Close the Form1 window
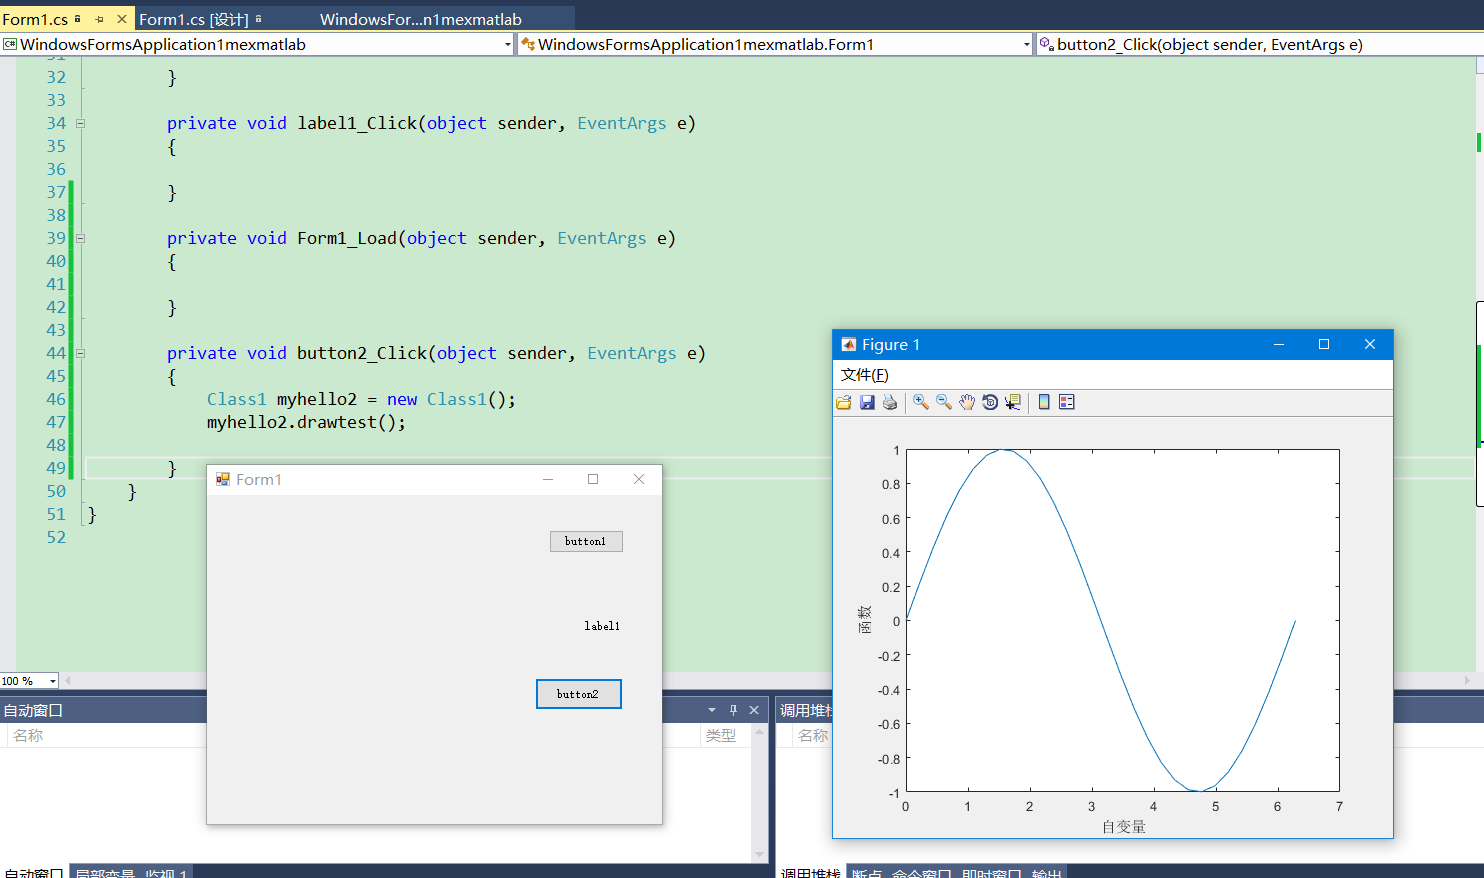The image size is (1484, 878). click(639, 479)
